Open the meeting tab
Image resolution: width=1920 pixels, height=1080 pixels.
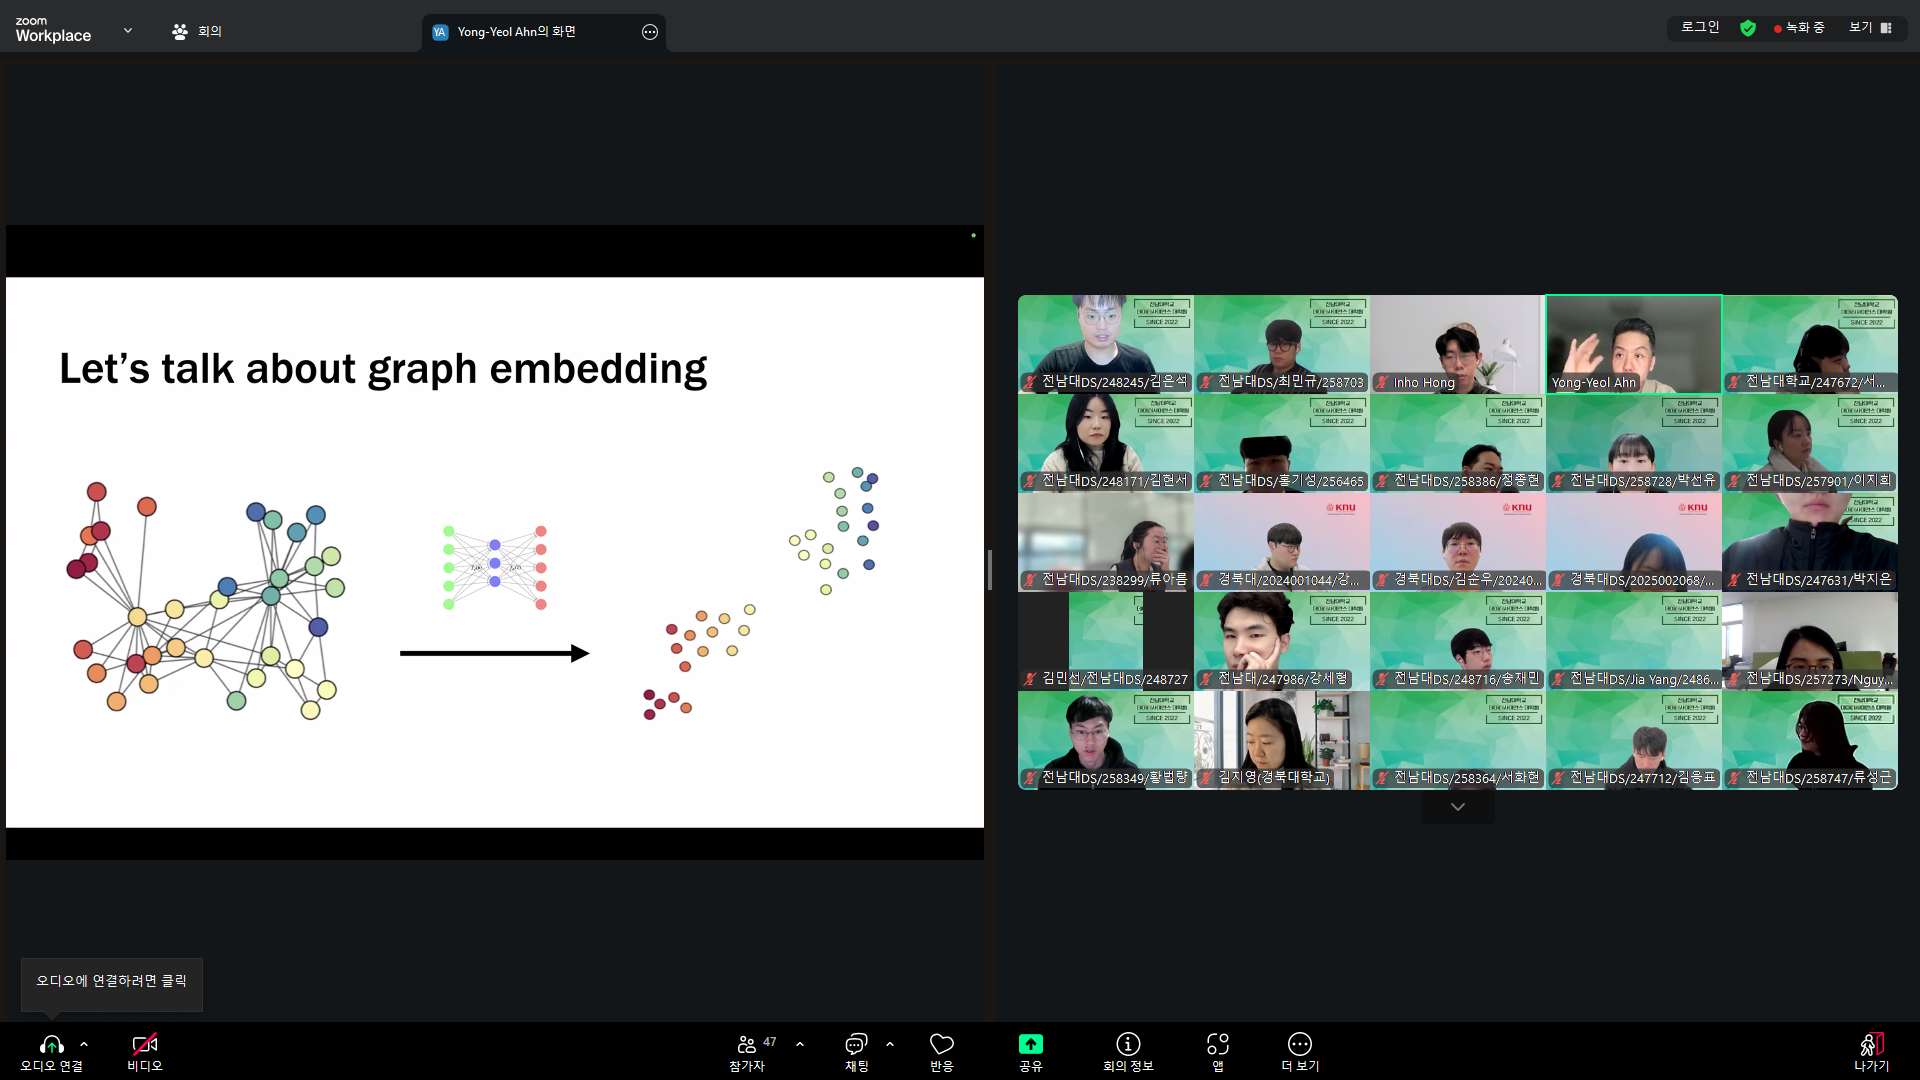click(197, 31)
